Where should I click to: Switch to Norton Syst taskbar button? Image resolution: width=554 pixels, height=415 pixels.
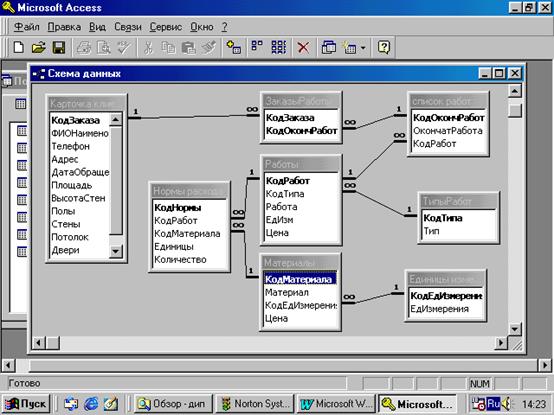tap(255, 404)
